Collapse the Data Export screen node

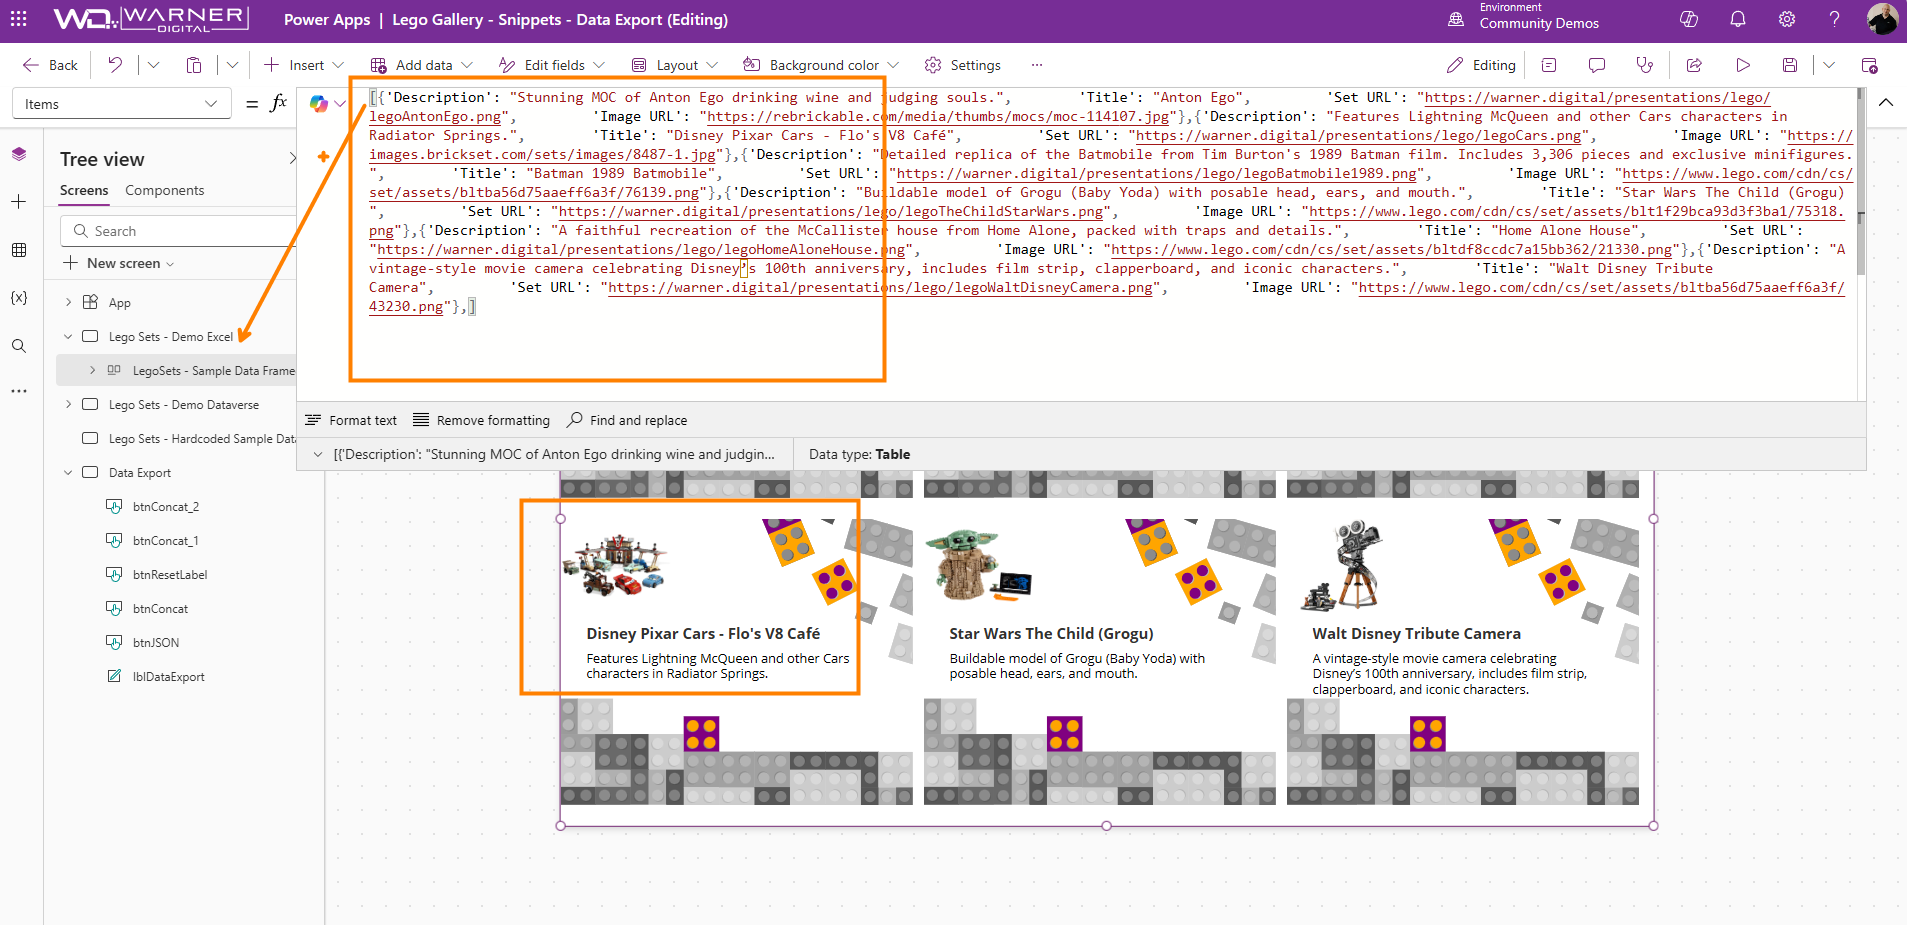(68, 472)
